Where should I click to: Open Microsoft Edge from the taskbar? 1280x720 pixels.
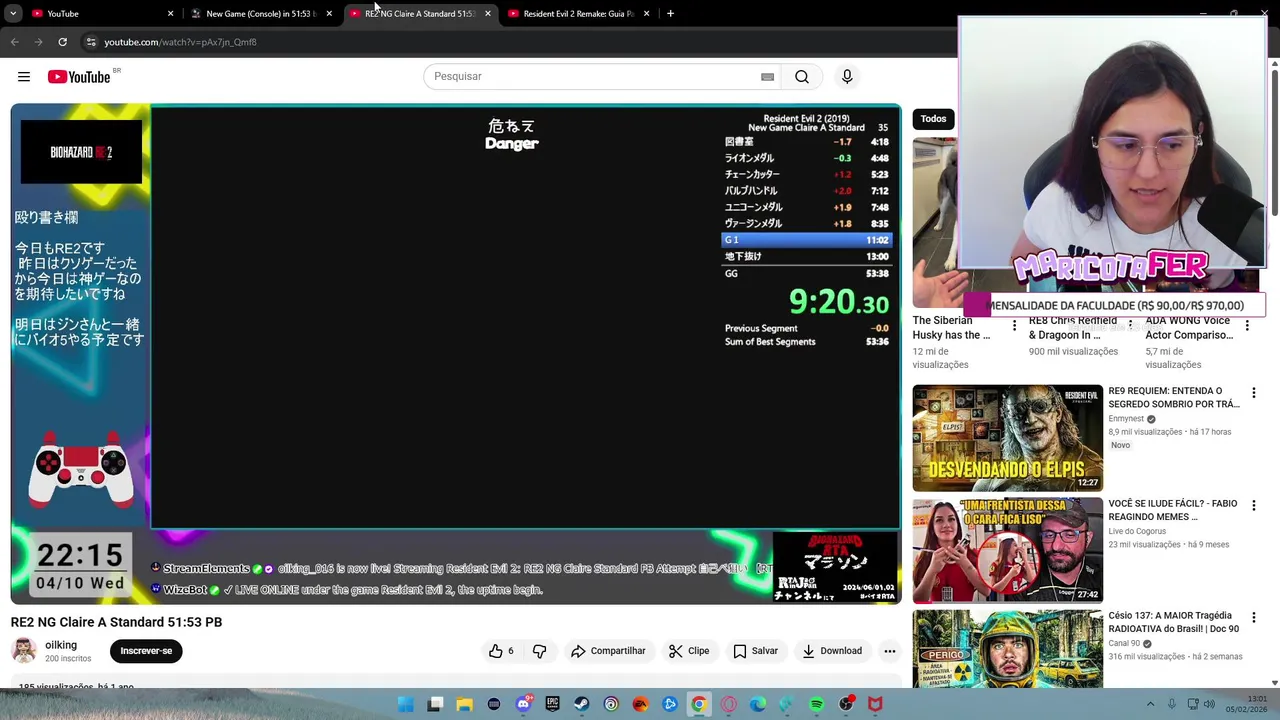tap(758, 705)
